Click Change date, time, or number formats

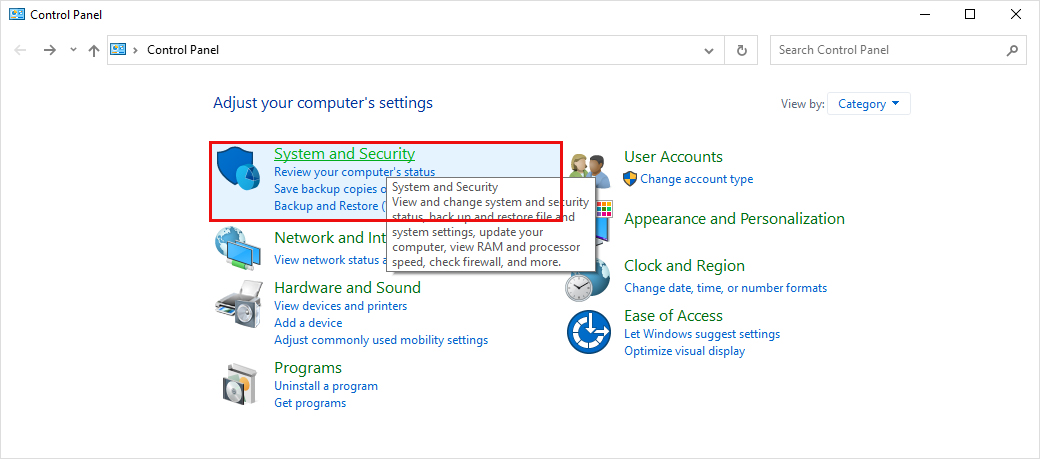726,288
